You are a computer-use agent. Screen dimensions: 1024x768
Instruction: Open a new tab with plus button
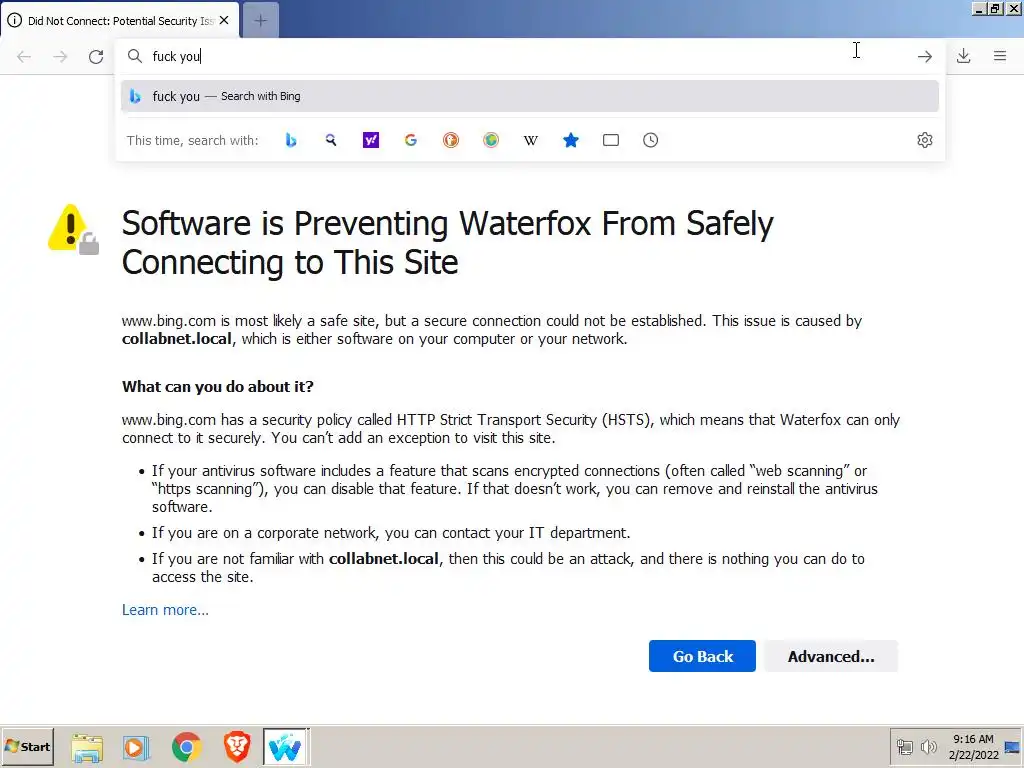(261, 20)
